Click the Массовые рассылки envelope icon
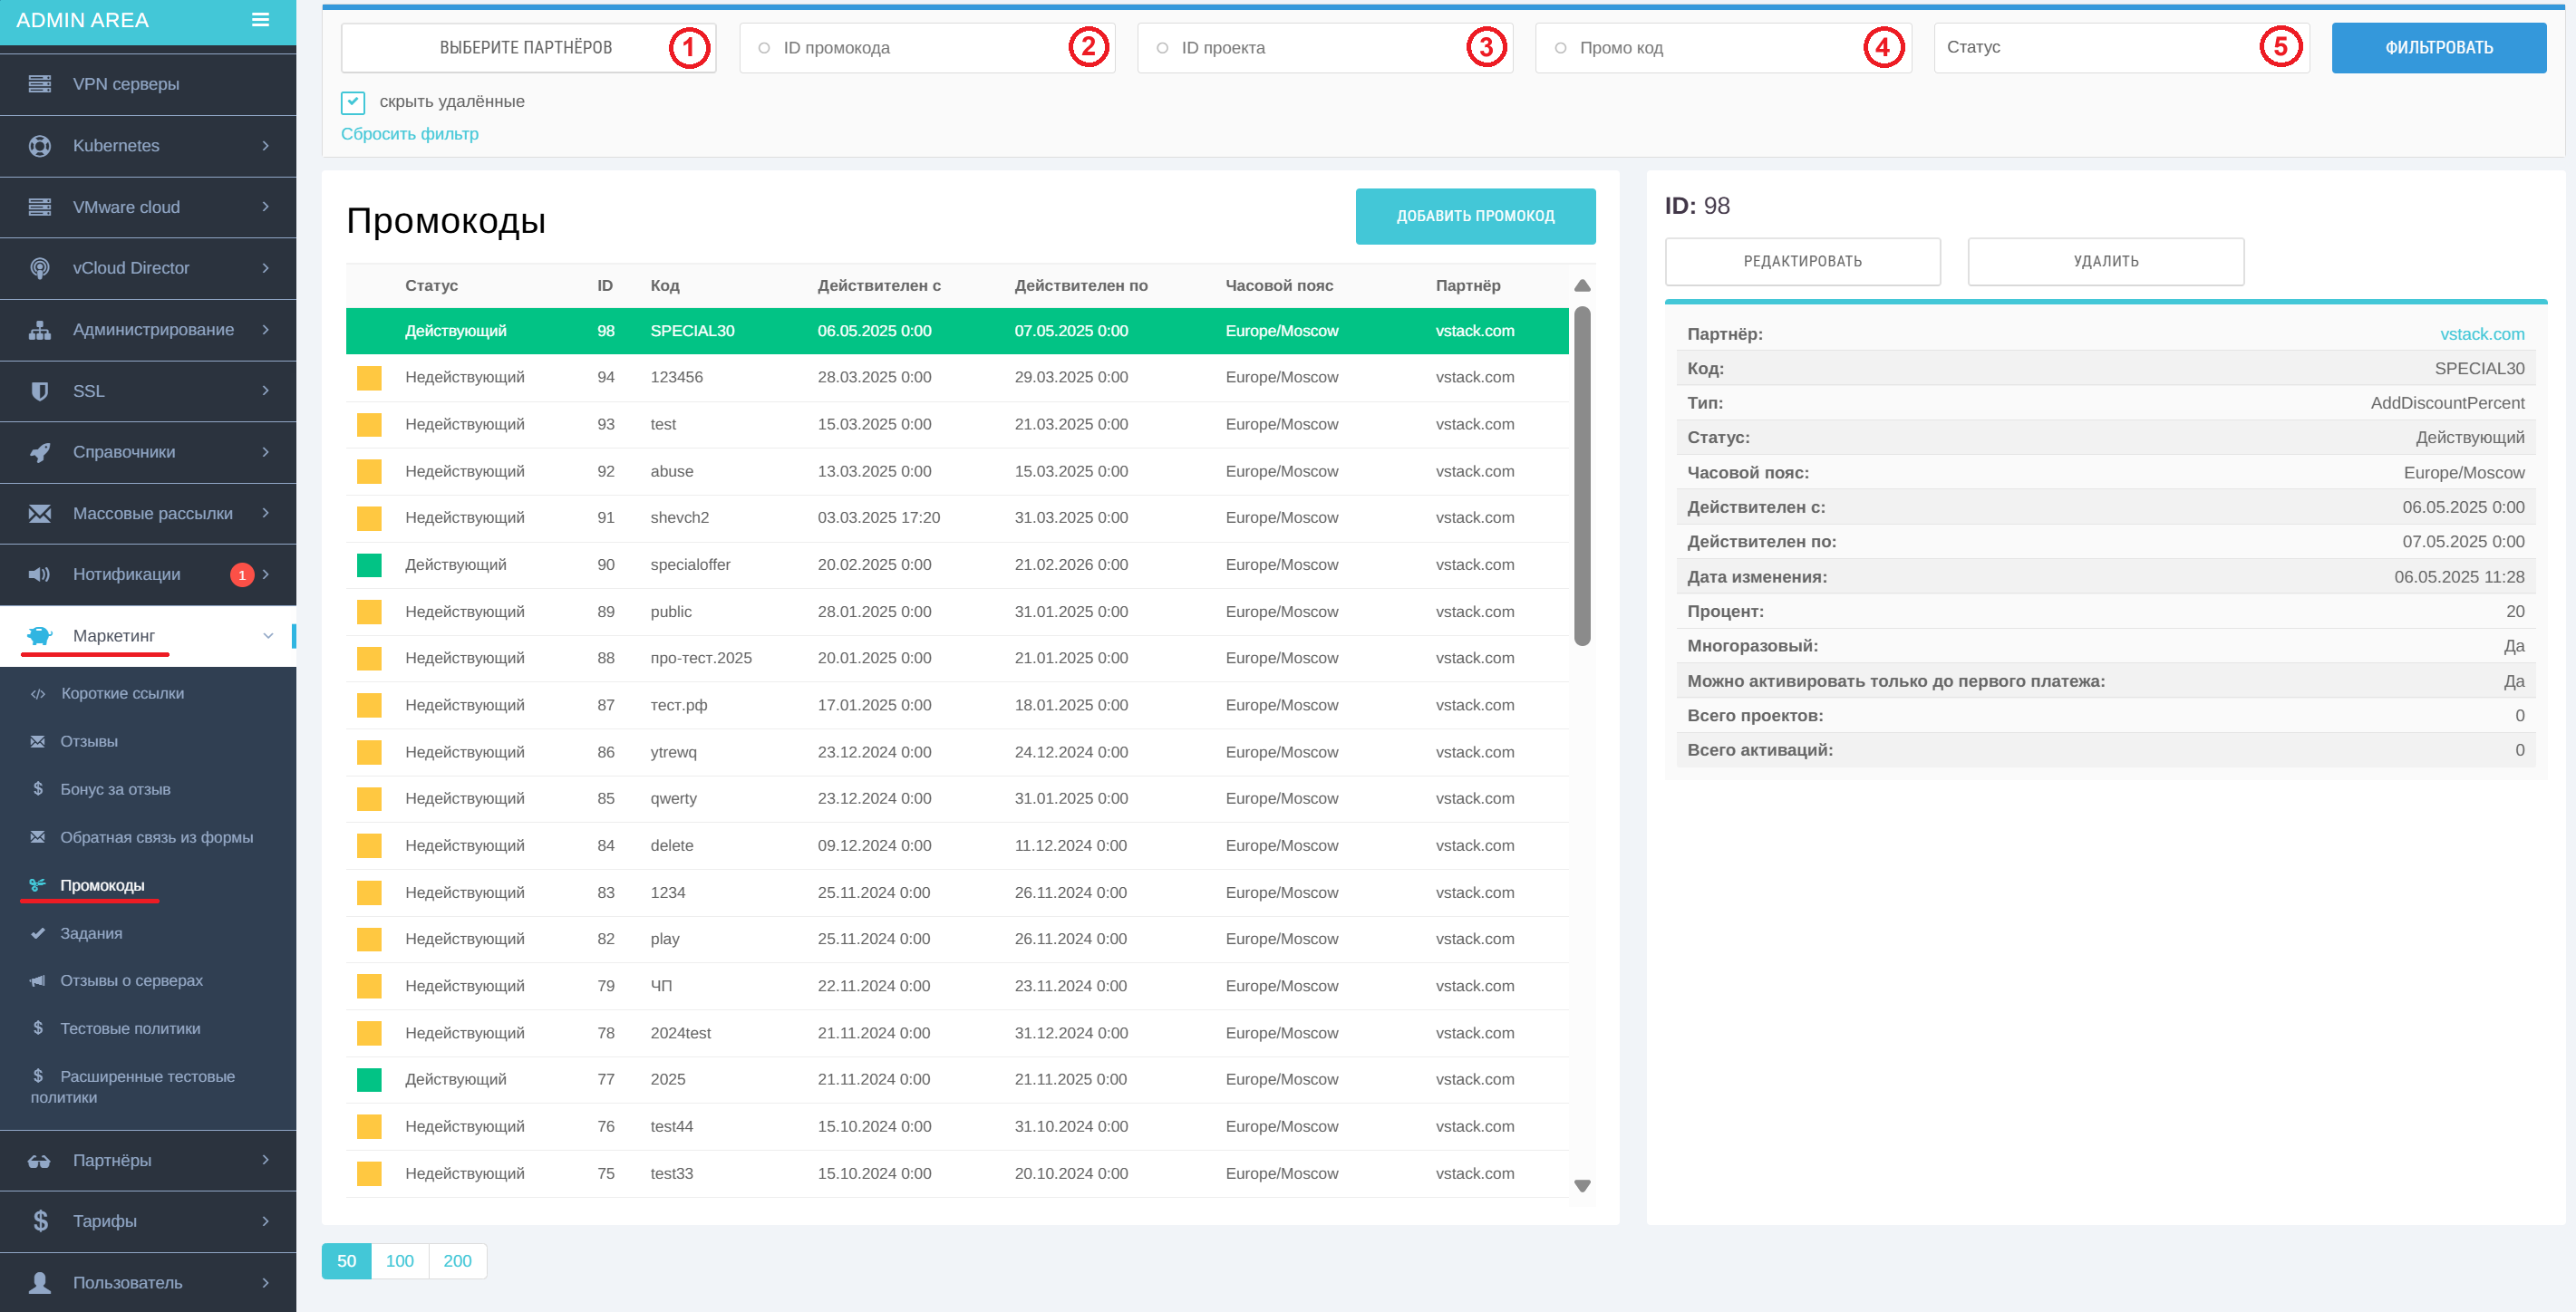 click(40, 514)
